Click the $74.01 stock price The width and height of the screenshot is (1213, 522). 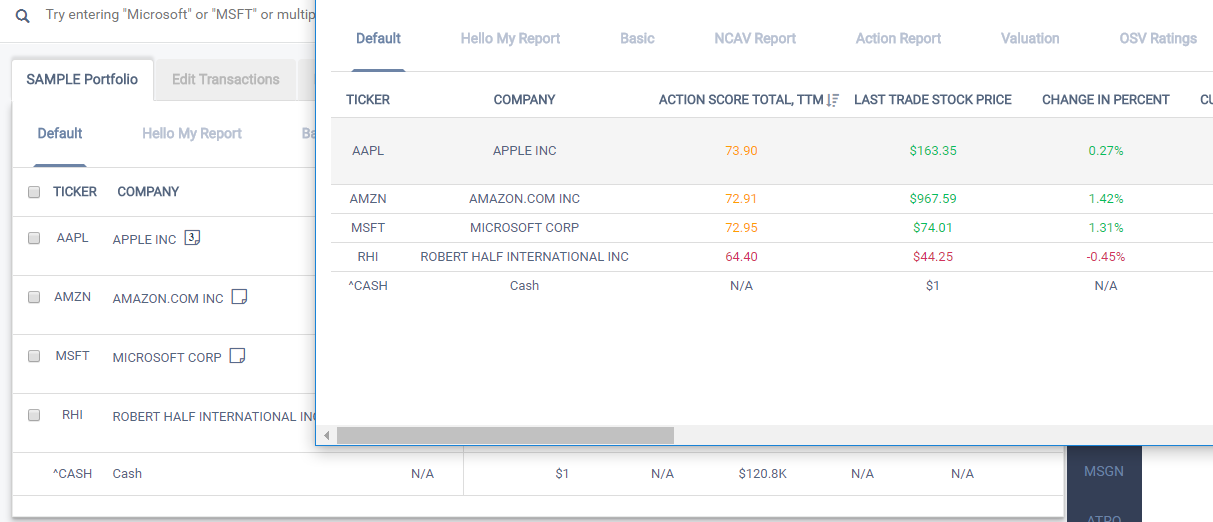click(933, 228)
